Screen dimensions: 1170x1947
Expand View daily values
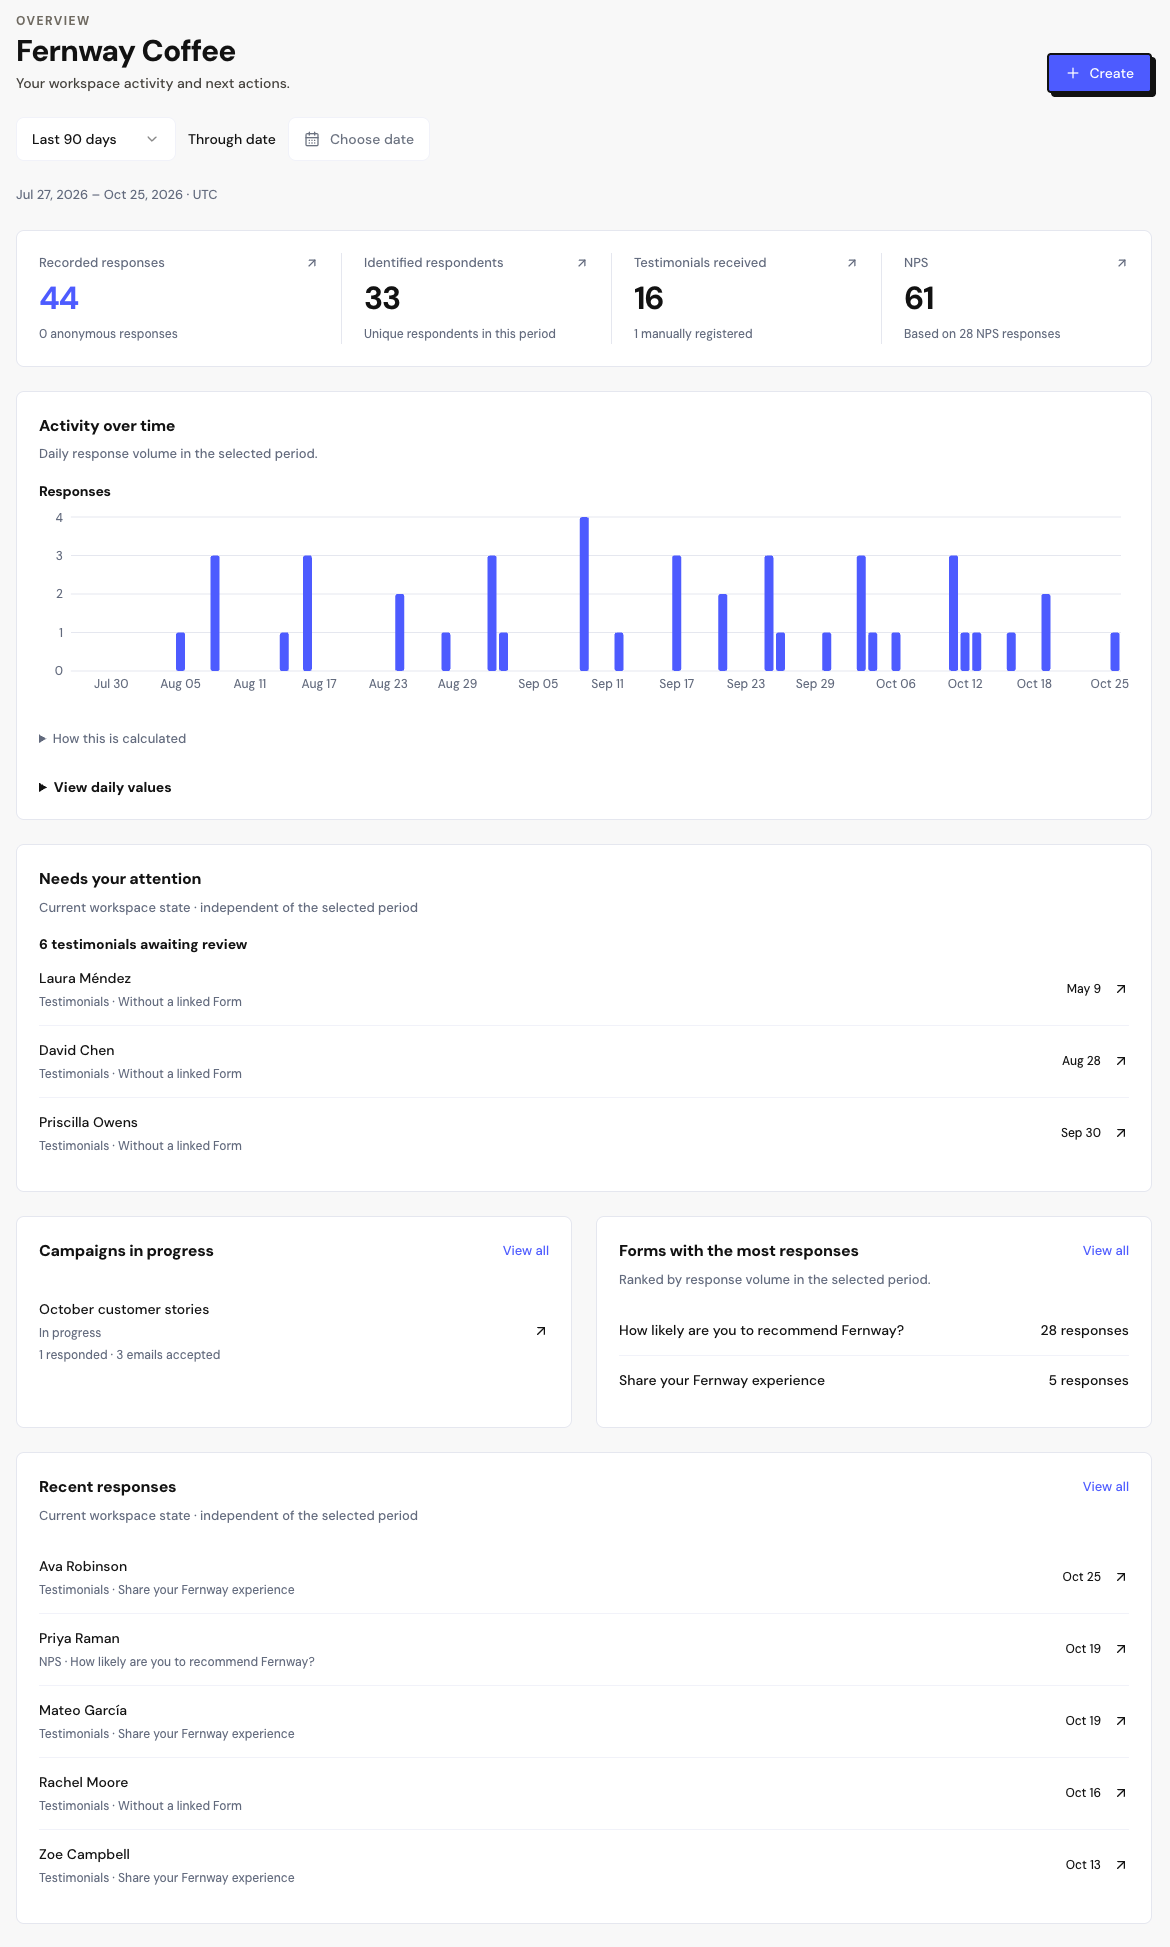105,788
